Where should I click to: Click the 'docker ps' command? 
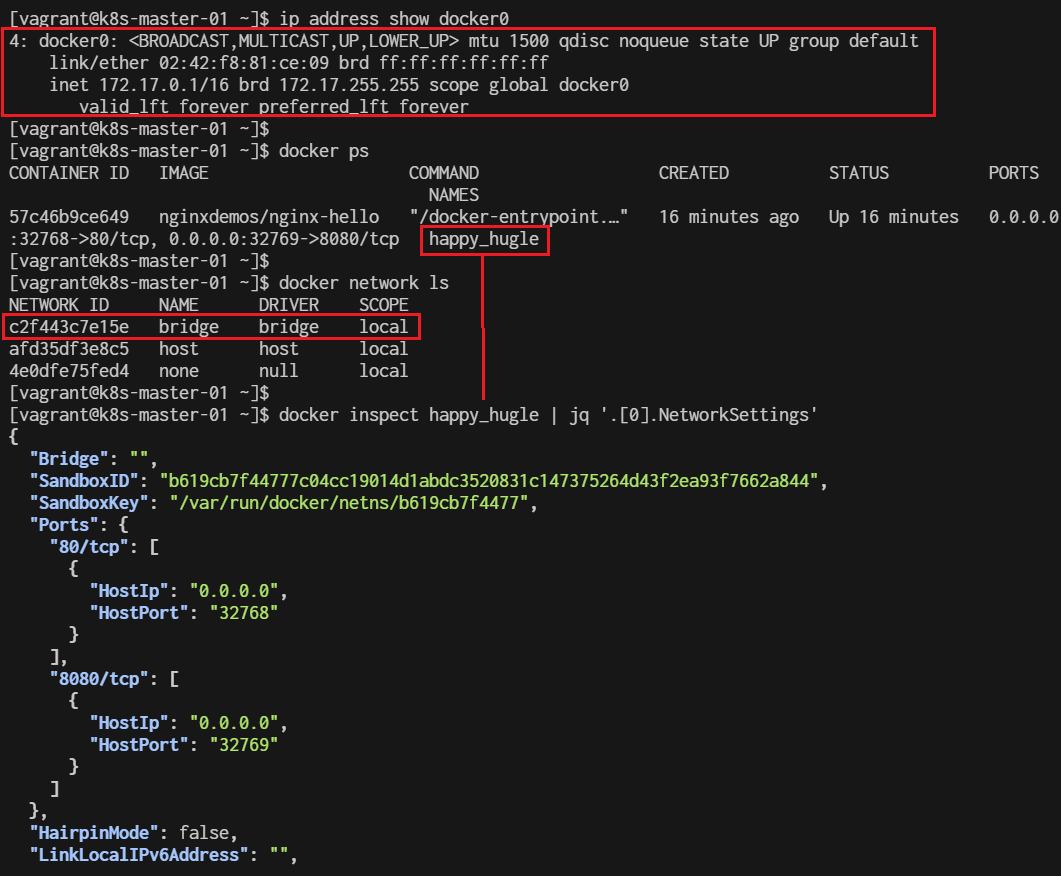click(x=323, y=152)
